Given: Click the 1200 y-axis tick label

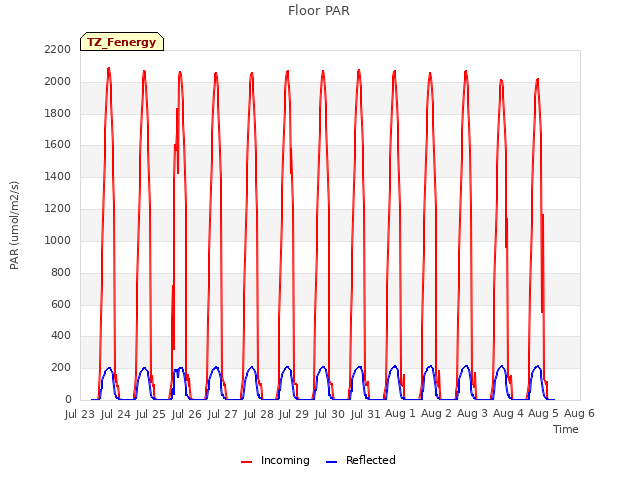Looking at the screenshot, I should tap(58, 209).
